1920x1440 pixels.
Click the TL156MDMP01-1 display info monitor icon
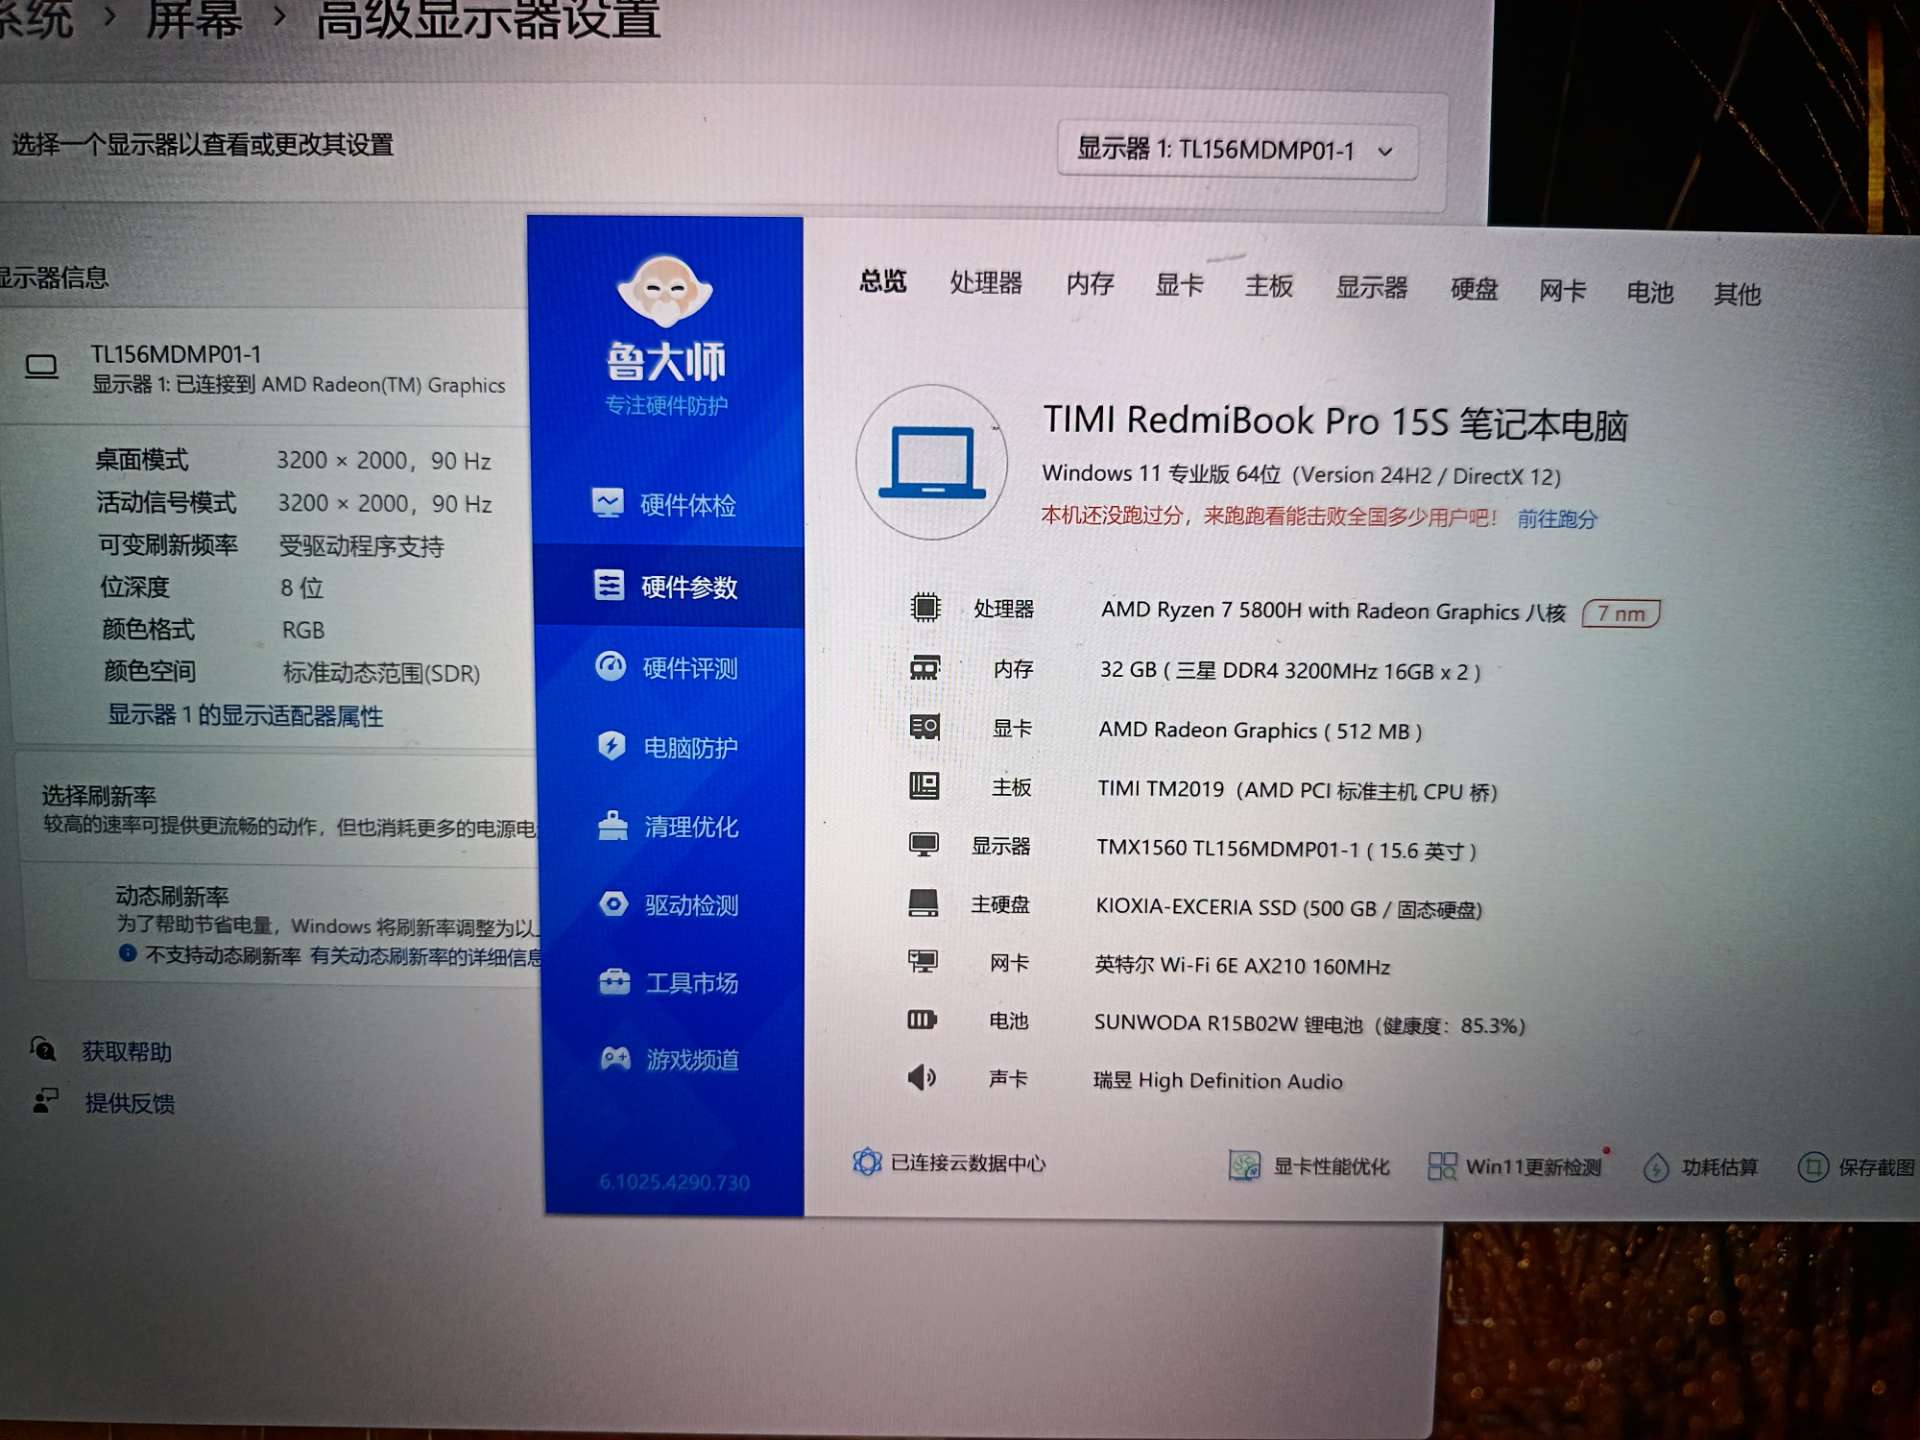(x=41, y=366)
